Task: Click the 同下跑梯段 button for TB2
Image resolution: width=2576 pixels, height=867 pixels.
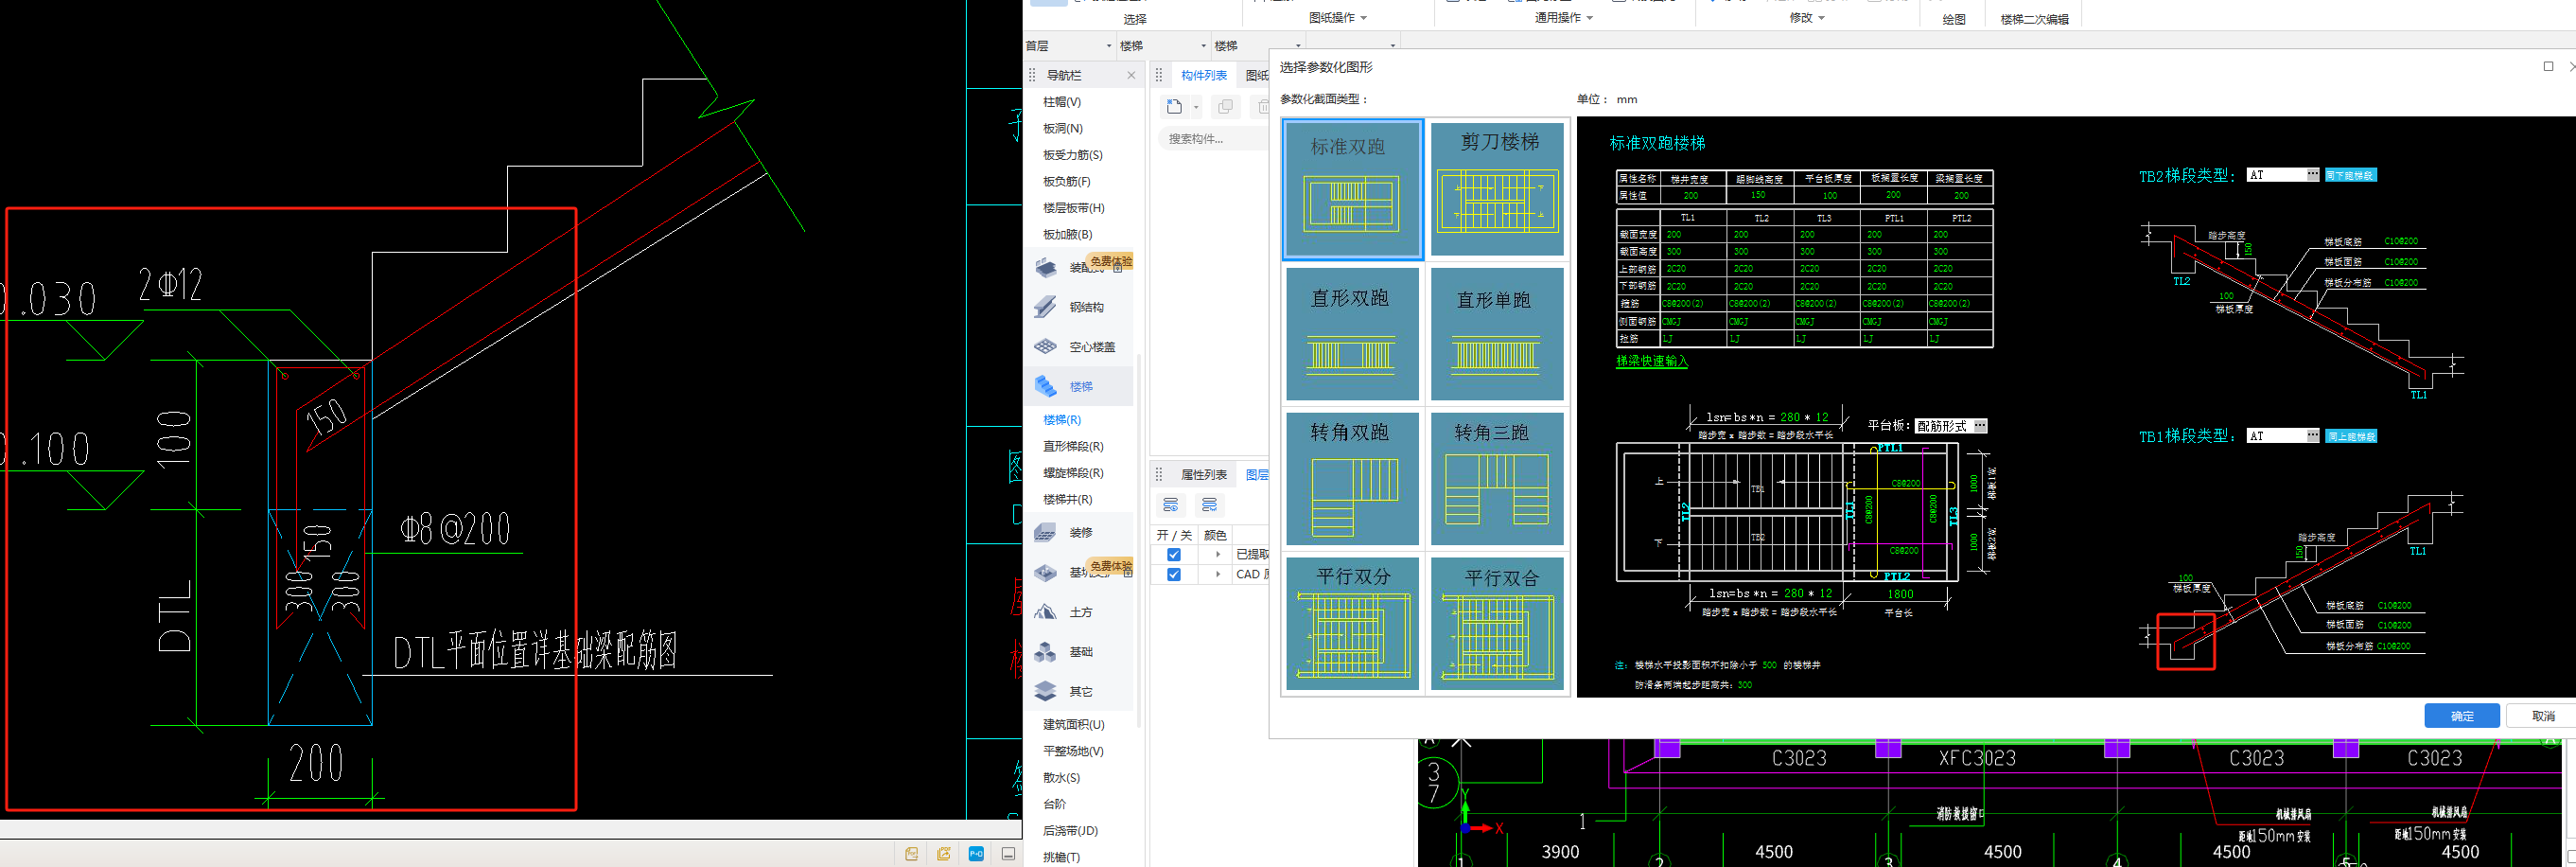Action: (2350, 175)
